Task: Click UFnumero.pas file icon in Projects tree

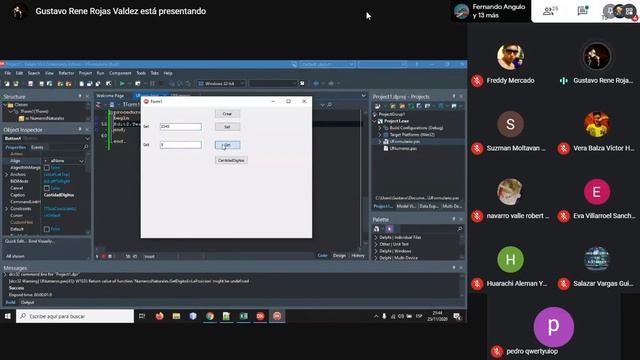Action: [x=386, y=149]
